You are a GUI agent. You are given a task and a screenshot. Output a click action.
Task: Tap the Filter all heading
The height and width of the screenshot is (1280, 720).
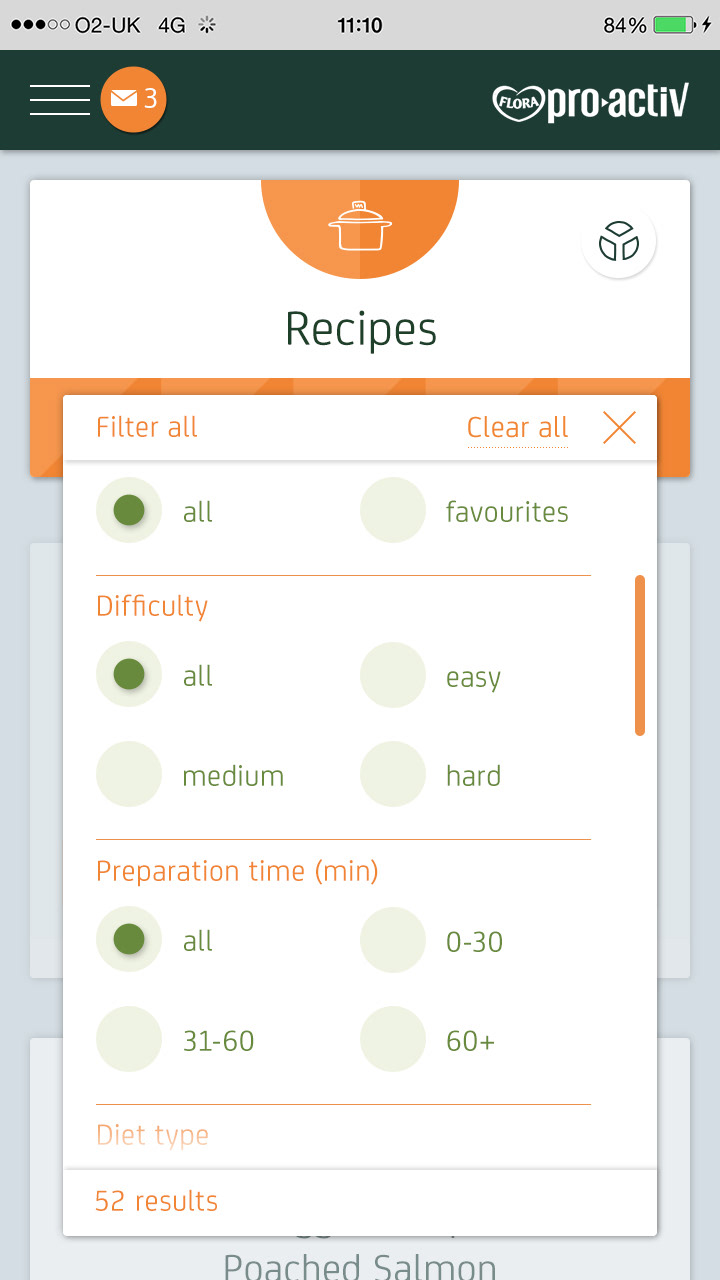[x=147, y=428]
